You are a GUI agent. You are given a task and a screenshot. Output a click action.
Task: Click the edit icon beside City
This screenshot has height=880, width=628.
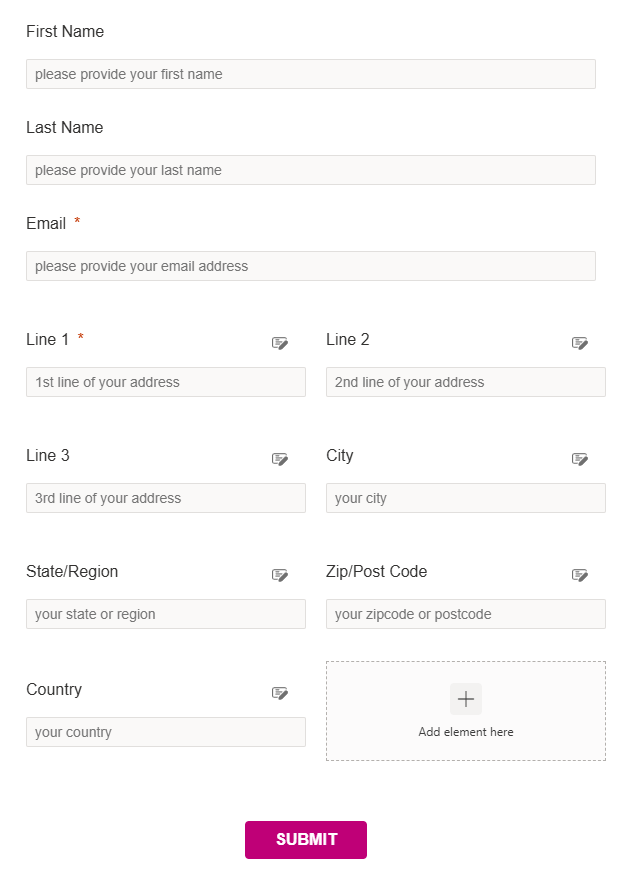pos(580,459)
